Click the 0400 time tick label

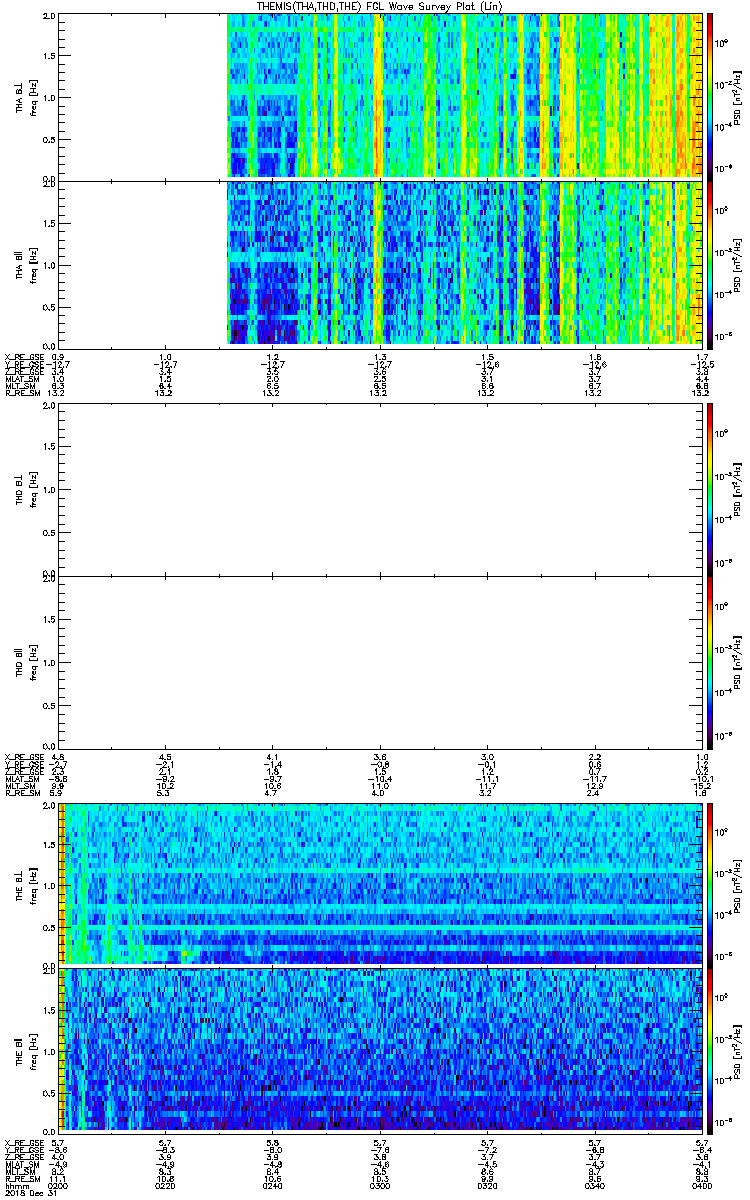click(x=700, y=1184)
